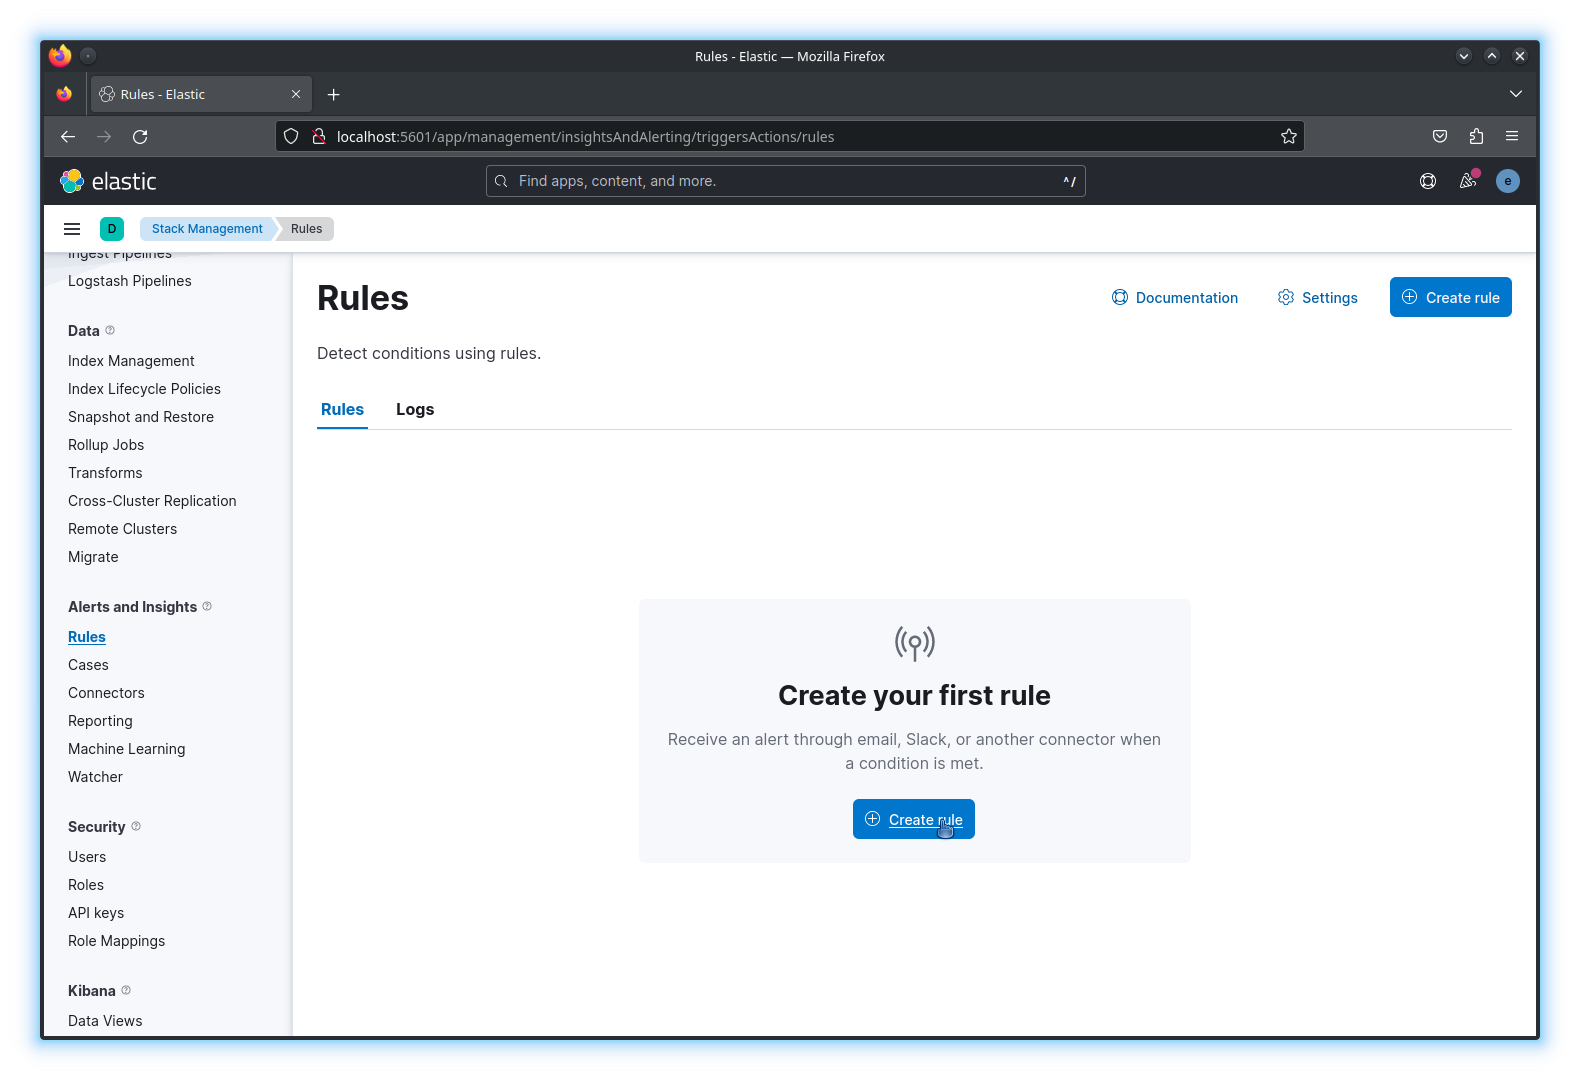Open Index Management

pos(131,361)
